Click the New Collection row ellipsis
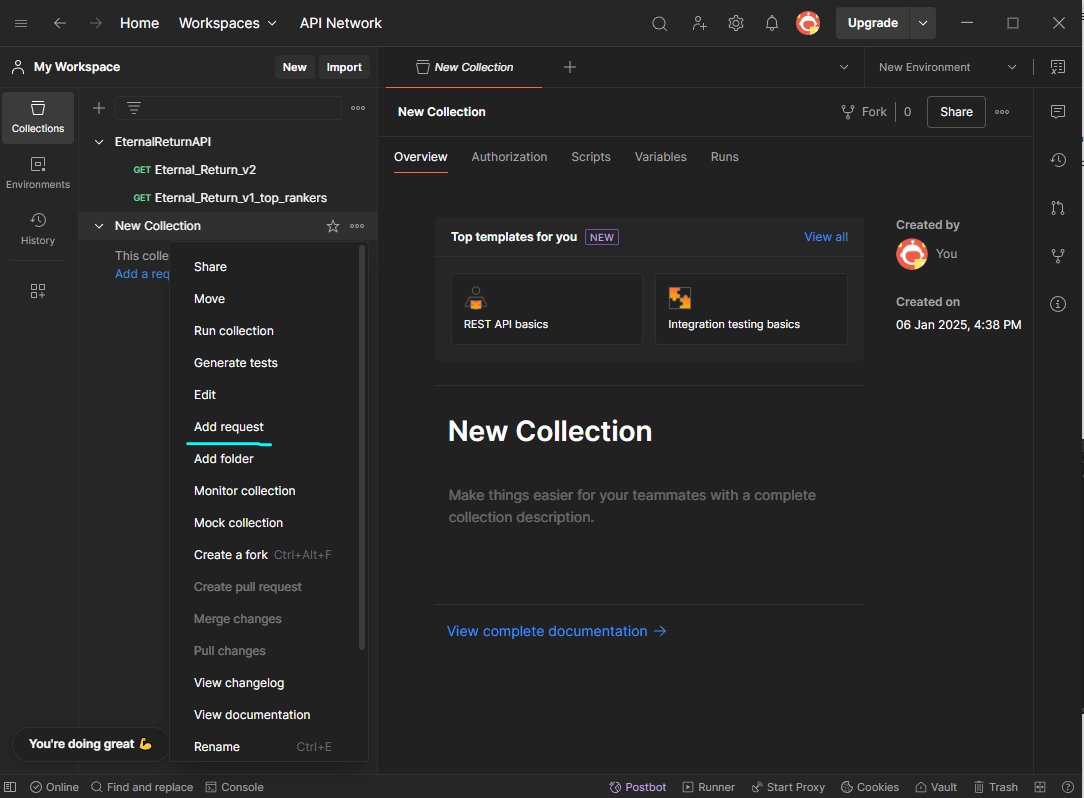 (357, 226)
